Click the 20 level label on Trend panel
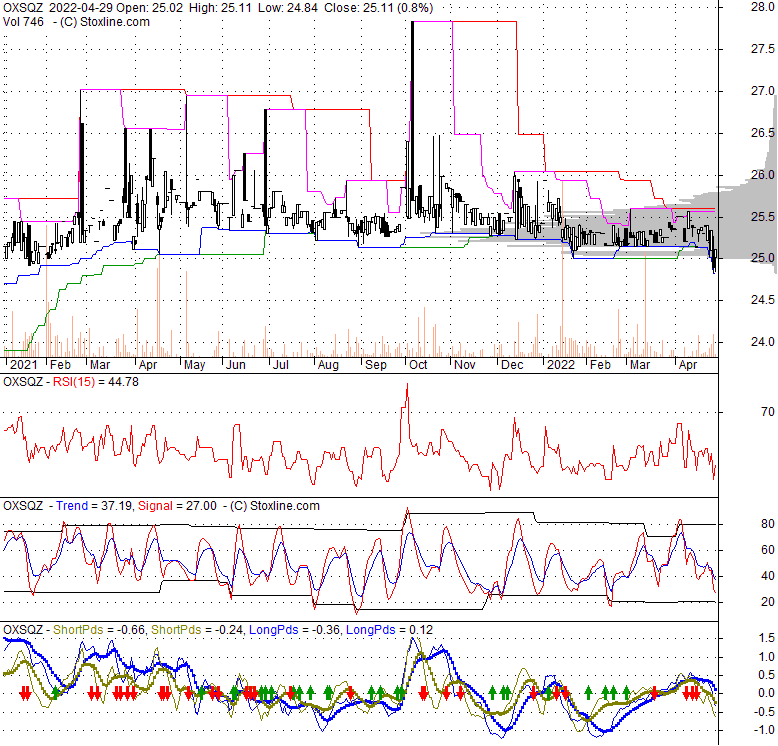 [768, 602]
